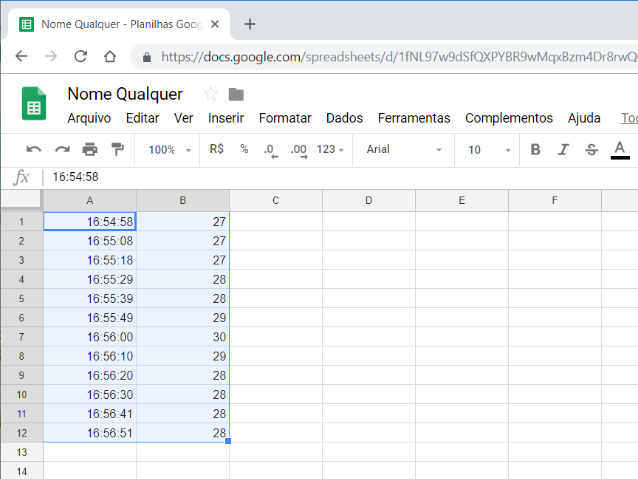Click the Undo arrow in toolbar
Screen dimensions: 638x479
tap(34, 149)
